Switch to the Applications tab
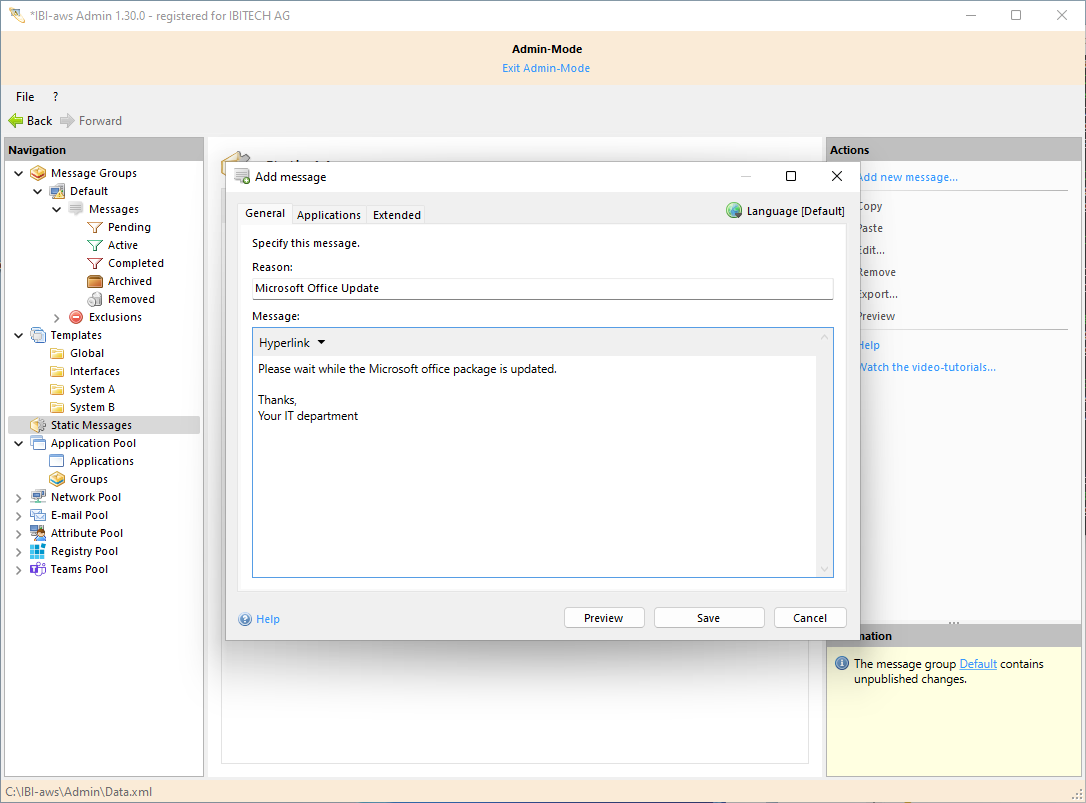The image size is (1086, 803). (329, 215)
